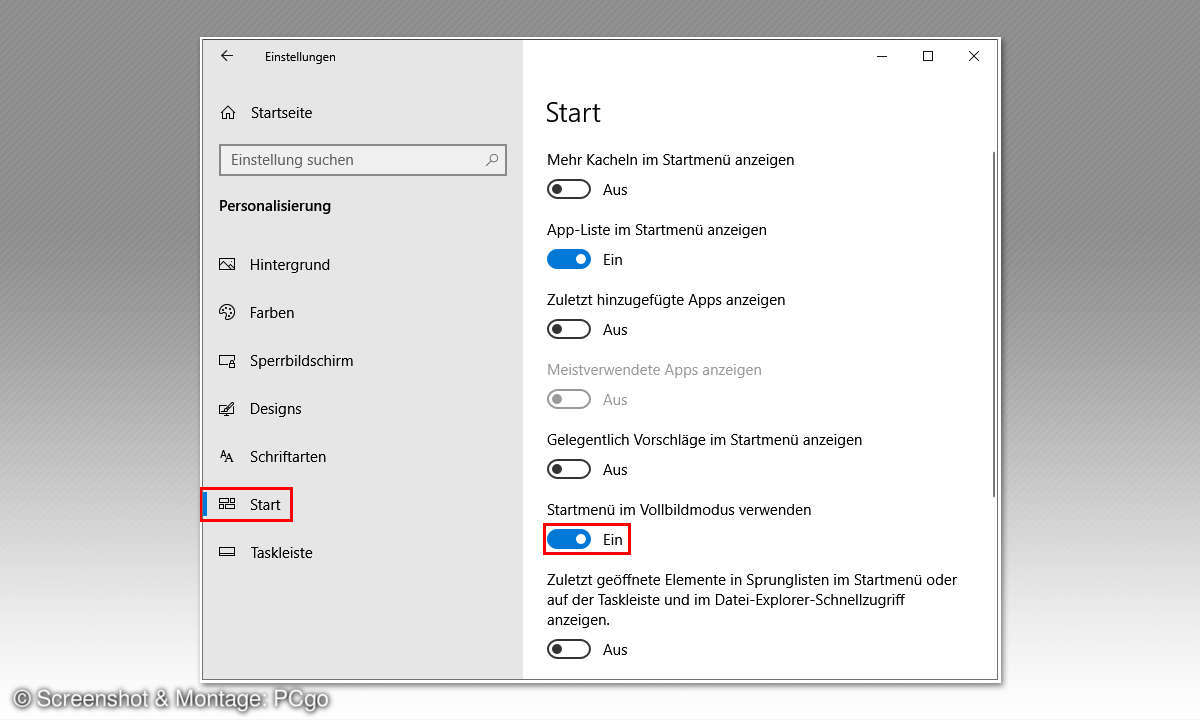Click the 'Einstellungen' window title text
The width and height of the screenshot is (1200, 720).
300,57
